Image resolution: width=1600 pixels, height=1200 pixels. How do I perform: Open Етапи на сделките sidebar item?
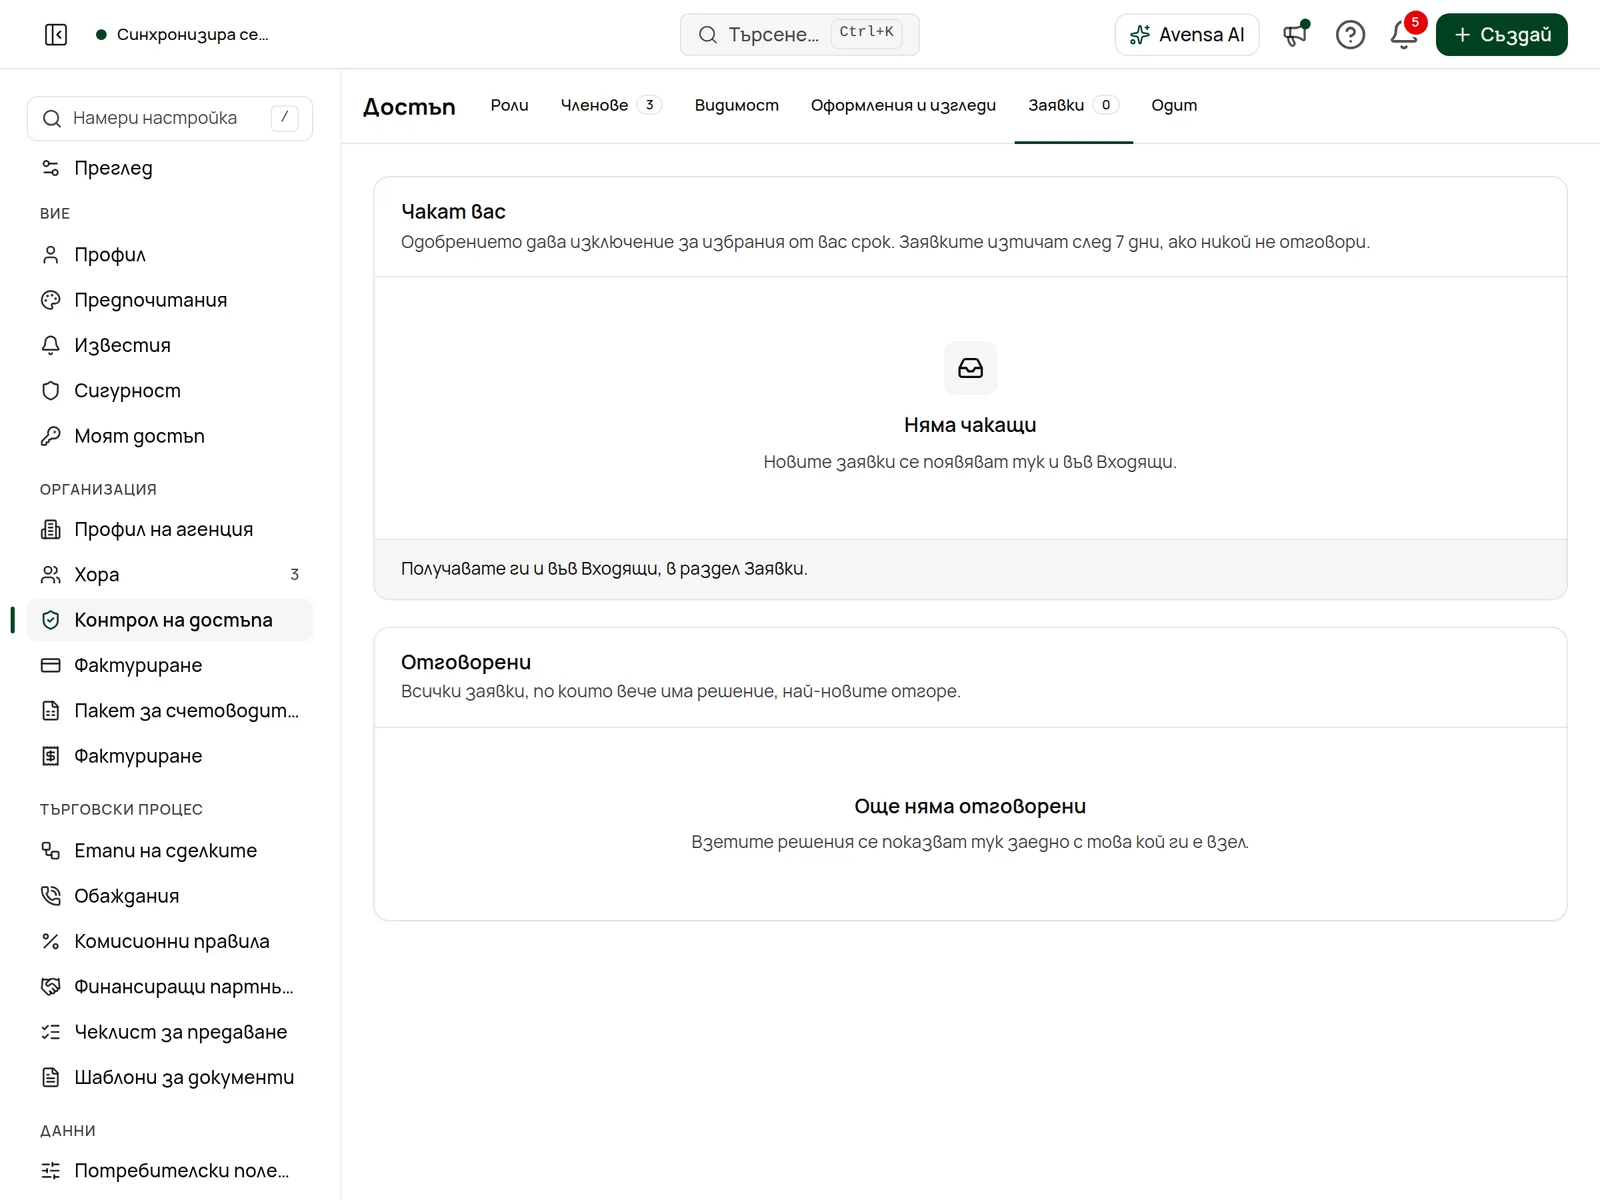(x=170, y=851)
